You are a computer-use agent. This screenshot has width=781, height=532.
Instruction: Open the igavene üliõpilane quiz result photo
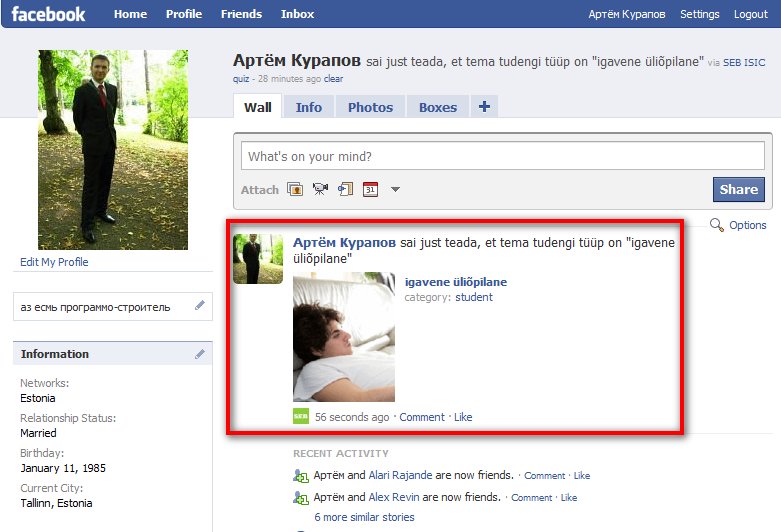[344, 337]
